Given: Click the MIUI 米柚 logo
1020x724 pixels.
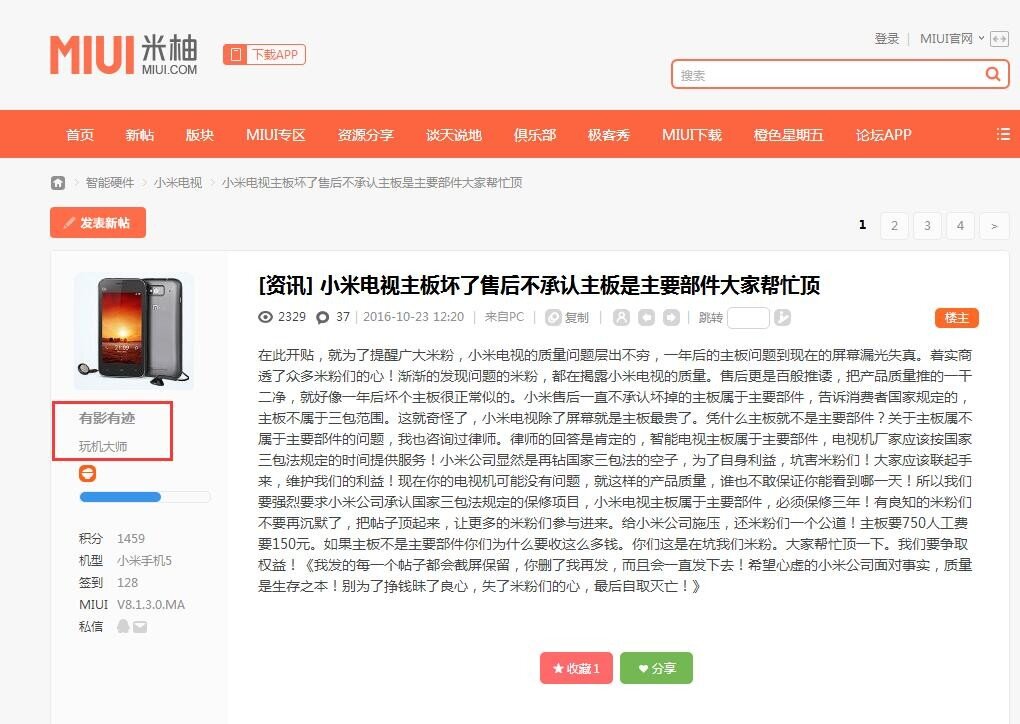Looking at the screenshot, I should point(124,54).
